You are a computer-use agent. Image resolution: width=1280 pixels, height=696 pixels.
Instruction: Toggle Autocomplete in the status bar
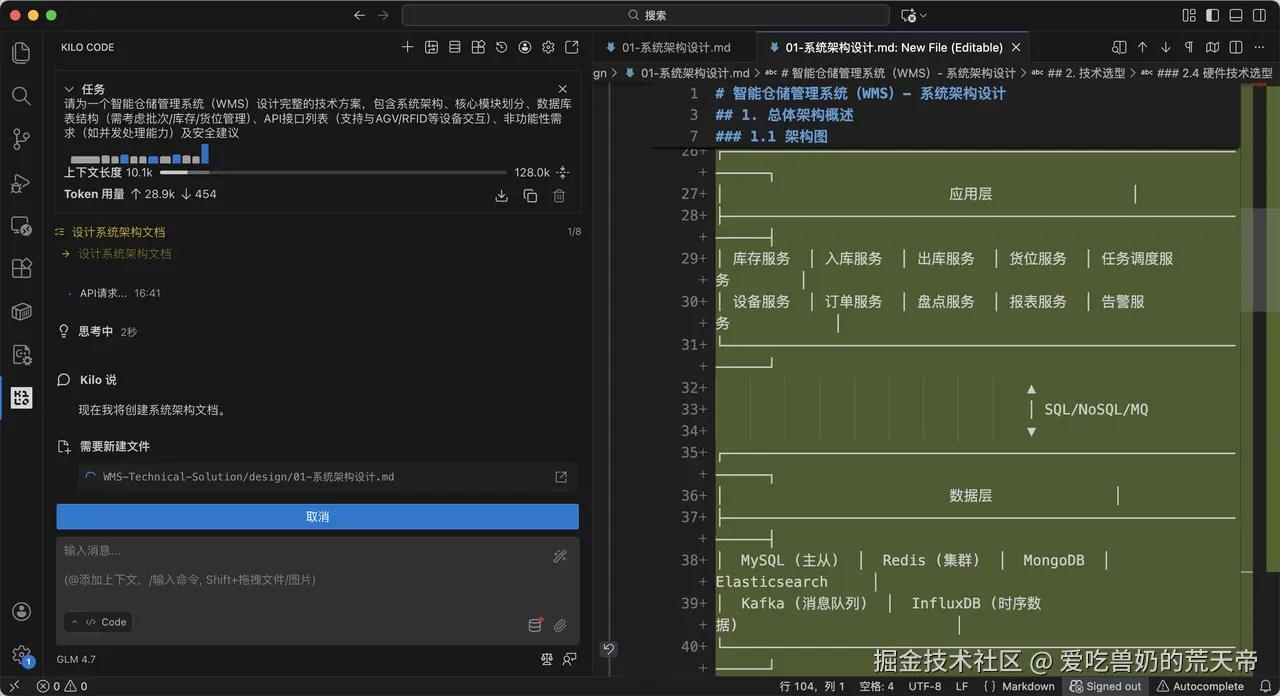point(1203,687)
